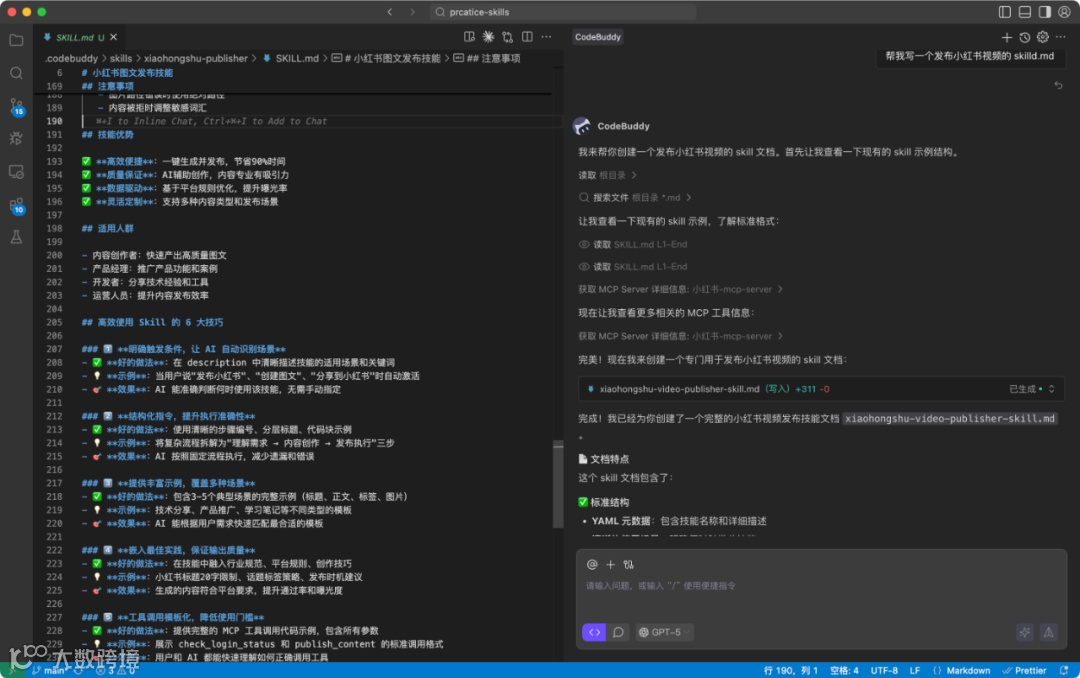Viewport: 1080px width, 678px height.
Task: Open MCP tools icon in chat input
Action: click(x=628, y=564)
